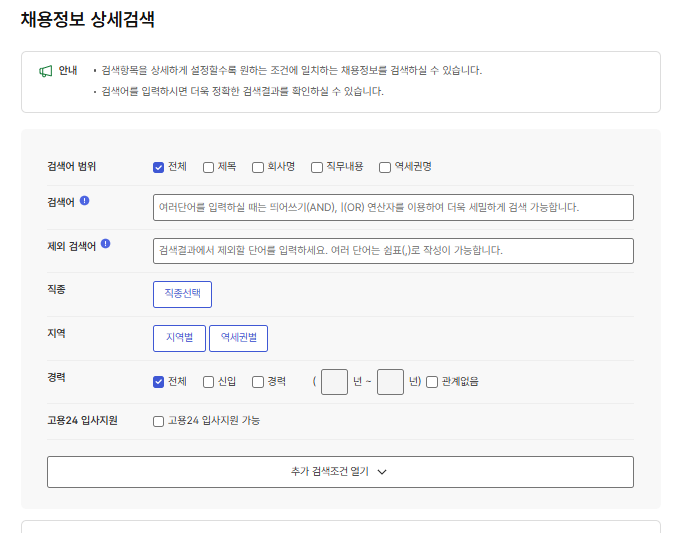Click the info icon next to 제외 검색어
This screenshot has width=689, height=533.
click(105, 244)
